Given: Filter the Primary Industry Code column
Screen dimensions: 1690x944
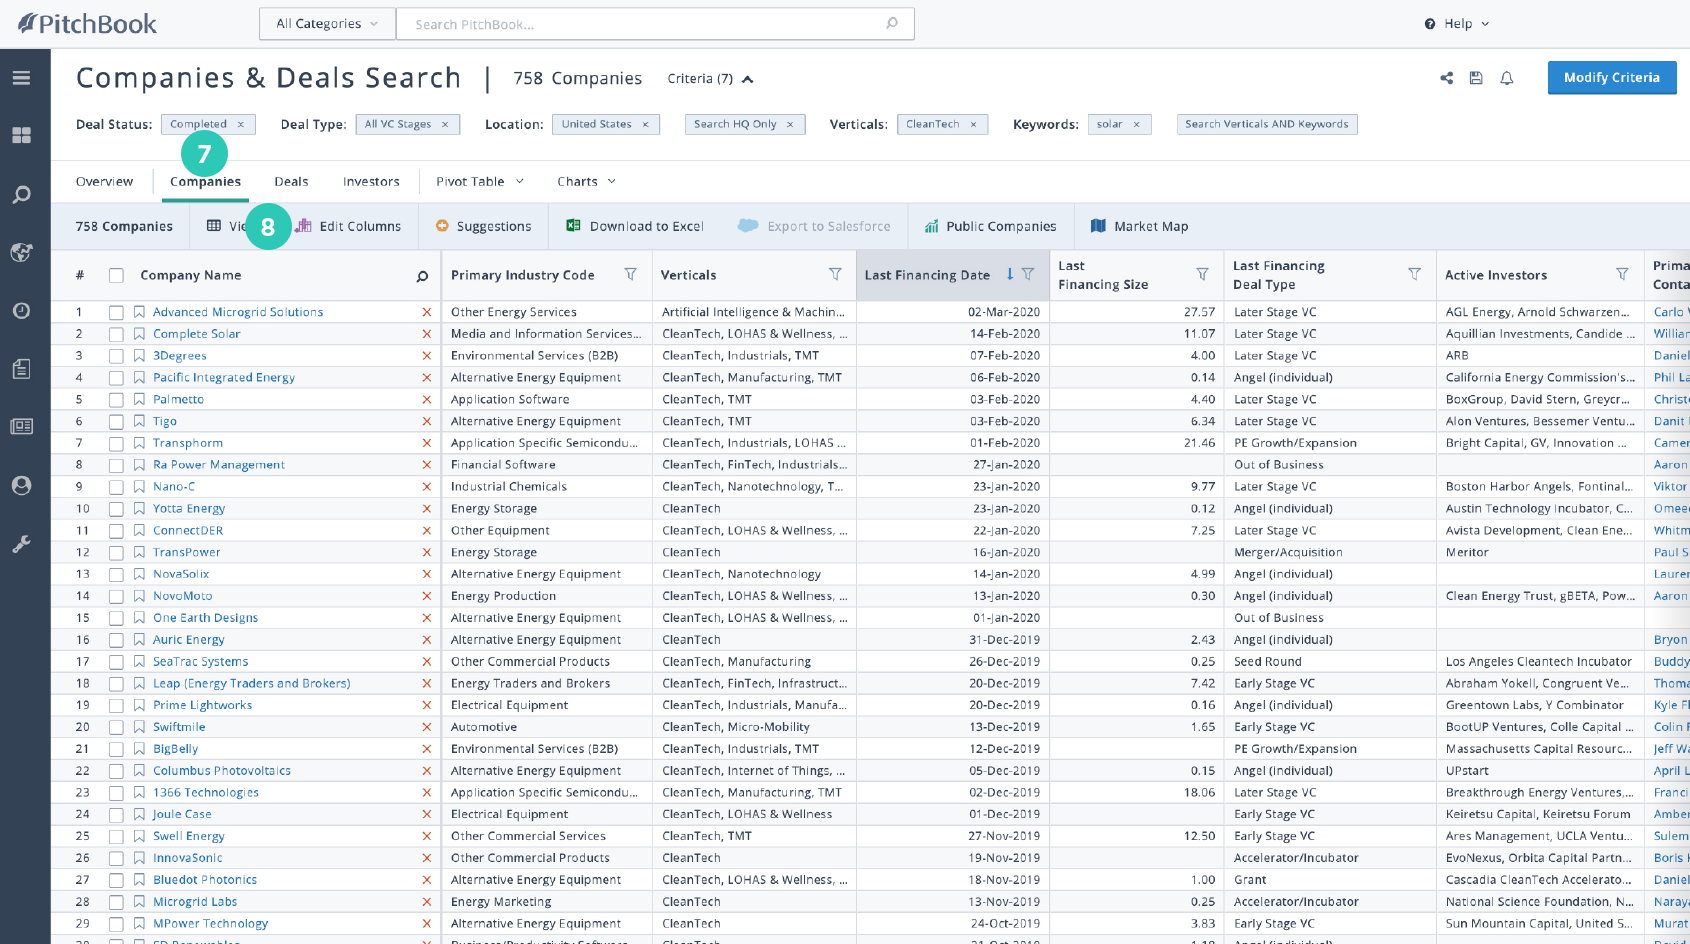Looking at the screenshot, I should 630,274.
